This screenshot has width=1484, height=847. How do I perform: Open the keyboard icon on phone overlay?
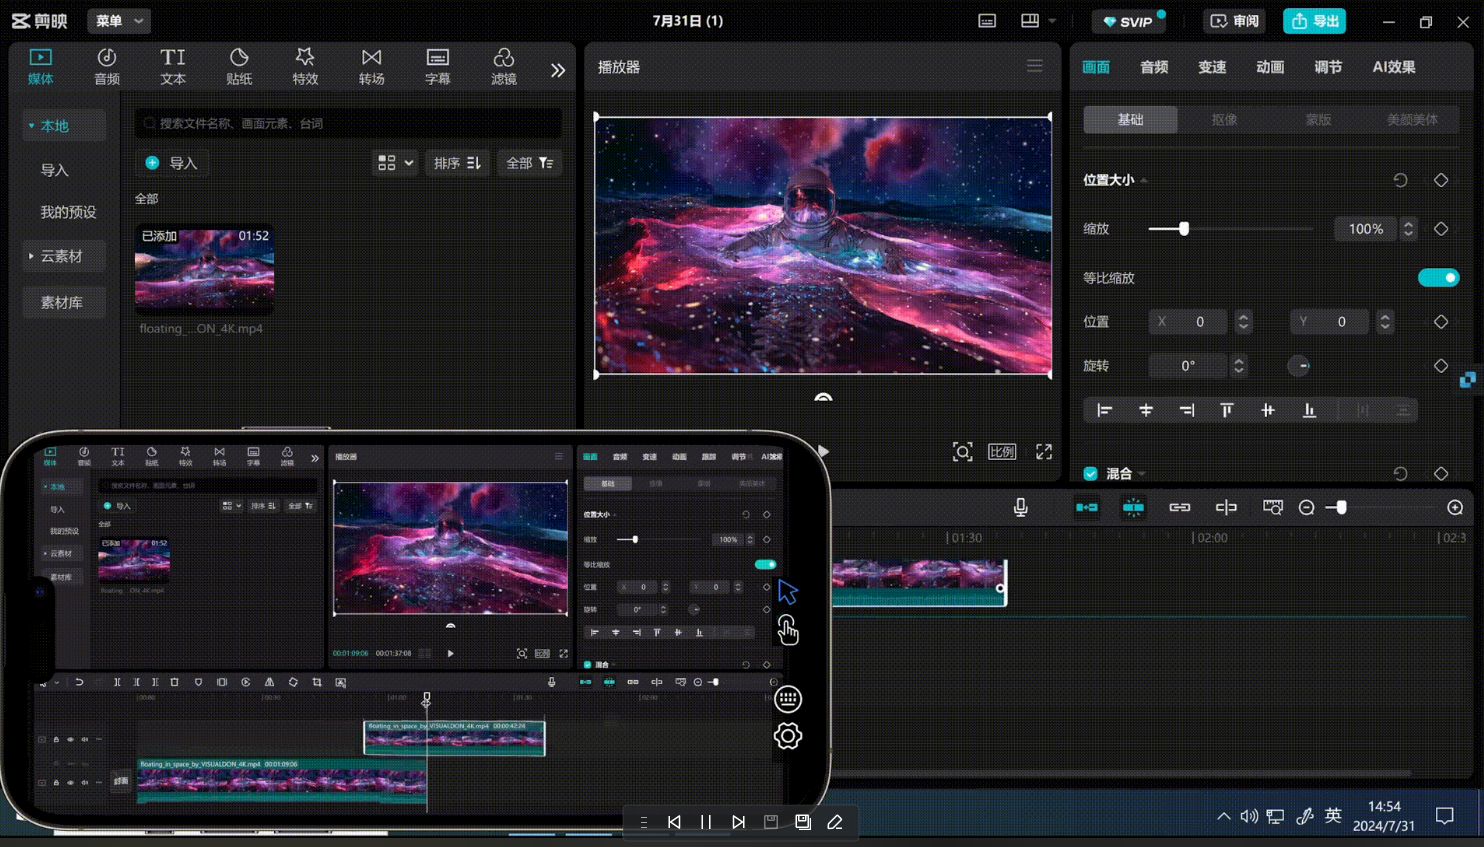pos(788,699)
